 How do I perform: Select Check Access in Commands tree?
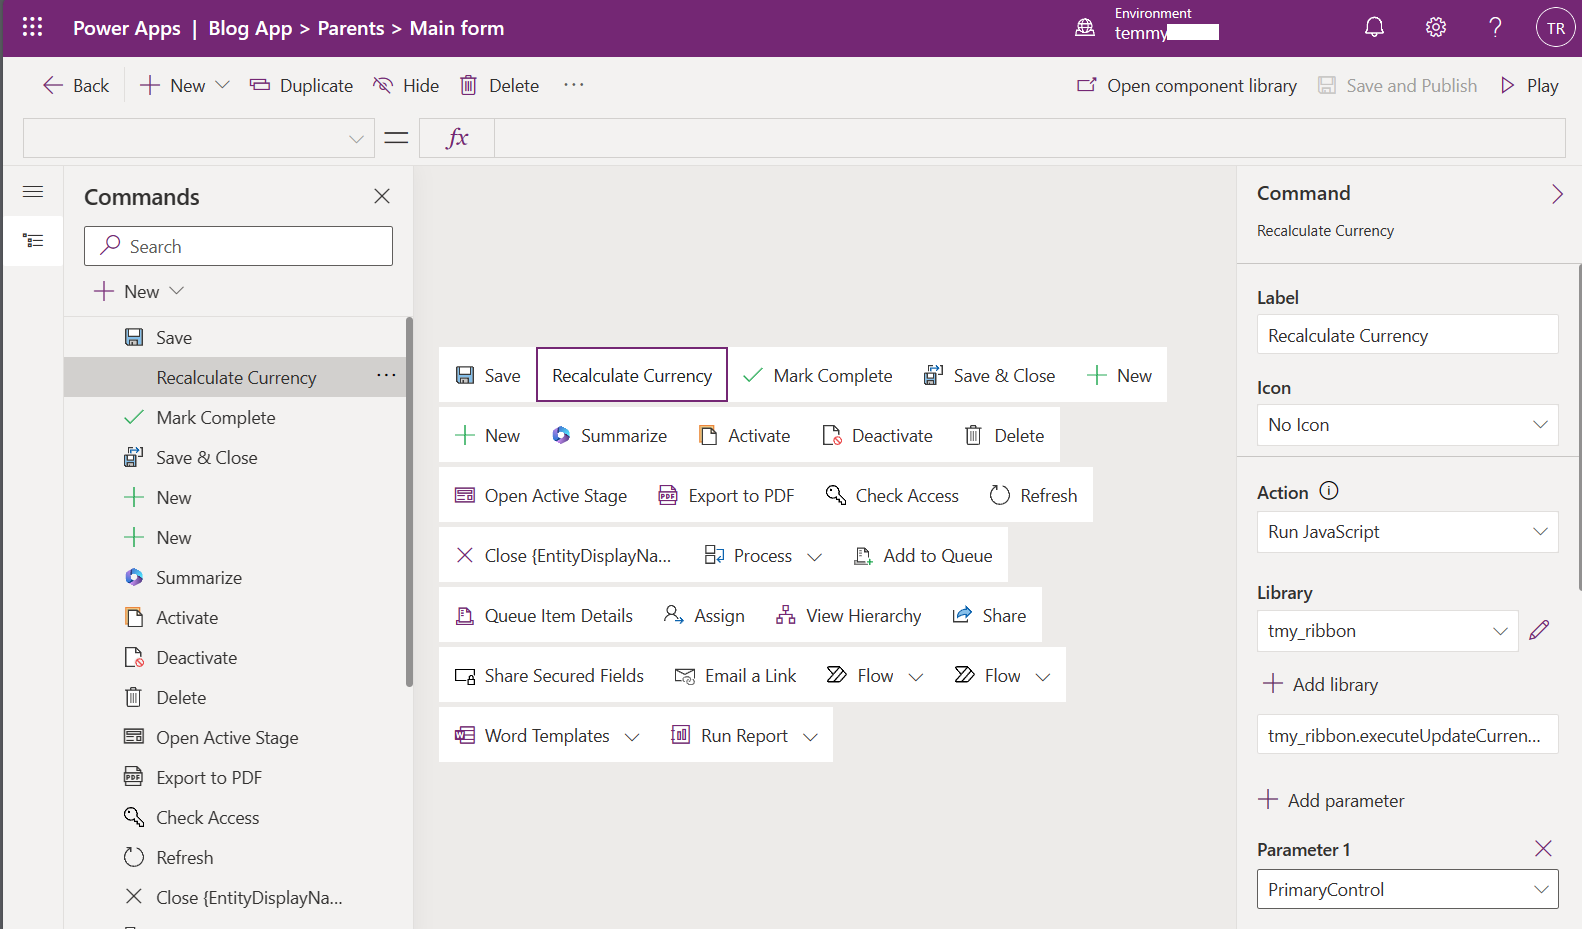235,817
